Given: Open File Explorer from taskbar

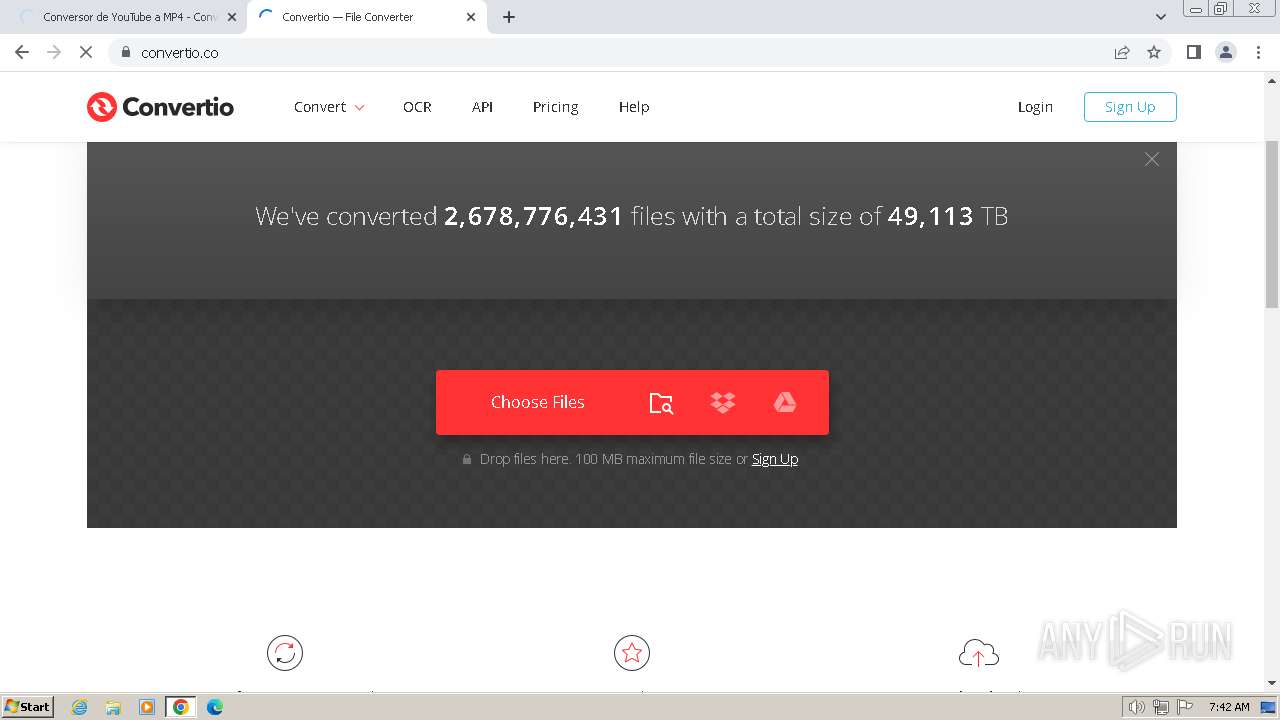Looking at the screenshot, I should (x=113, y=707).
